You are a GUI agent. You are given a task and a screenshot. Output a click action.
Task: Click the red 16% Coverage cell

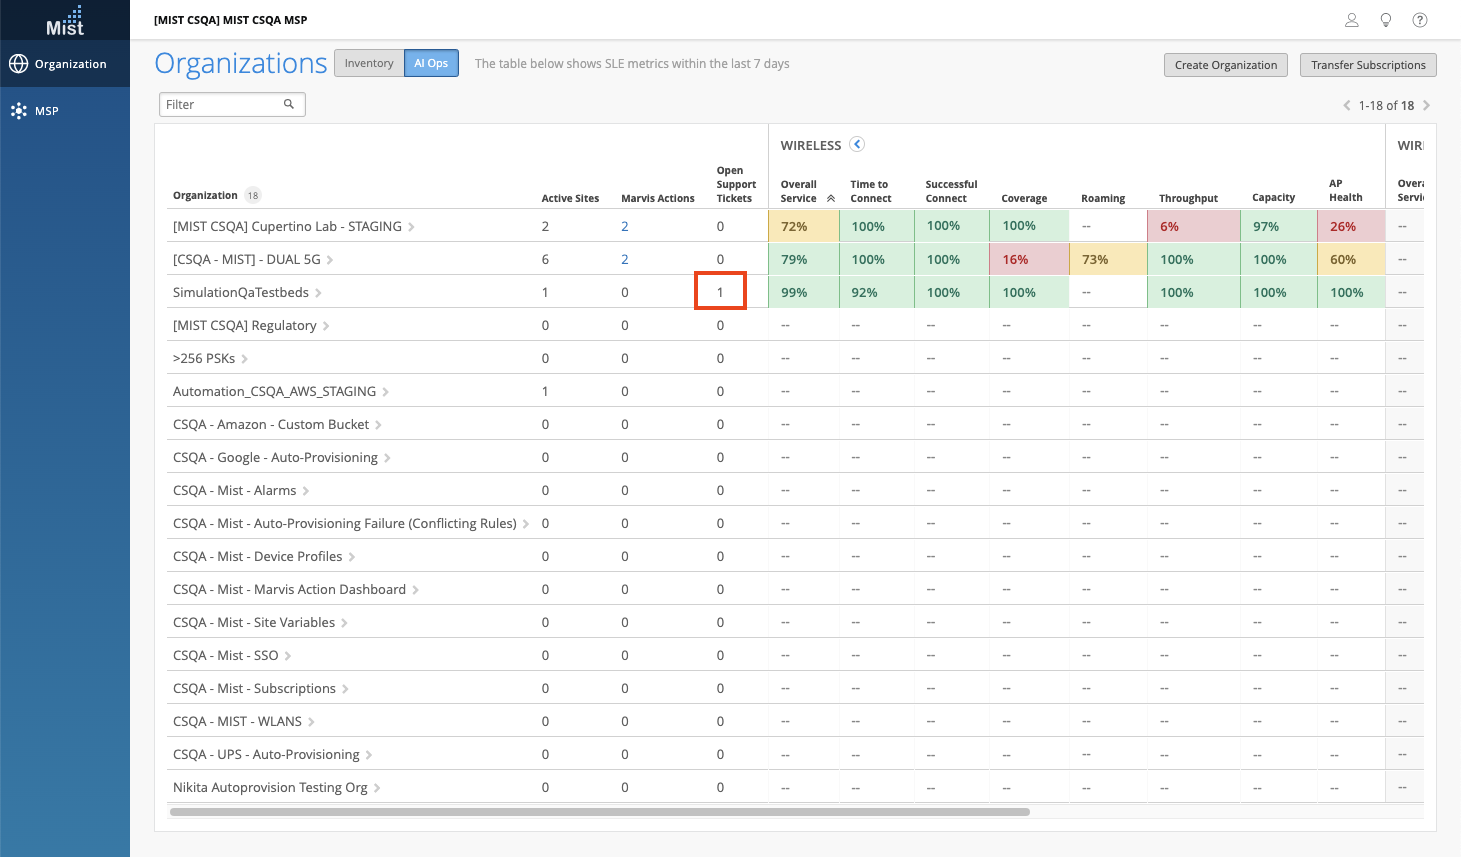1028,259
